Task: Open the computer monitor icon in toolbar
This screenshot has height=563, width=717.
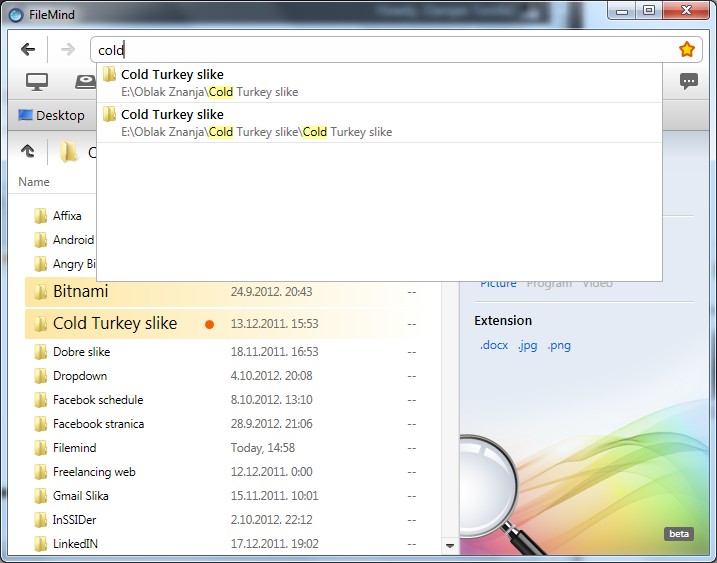Action: [x=37, y=82]
